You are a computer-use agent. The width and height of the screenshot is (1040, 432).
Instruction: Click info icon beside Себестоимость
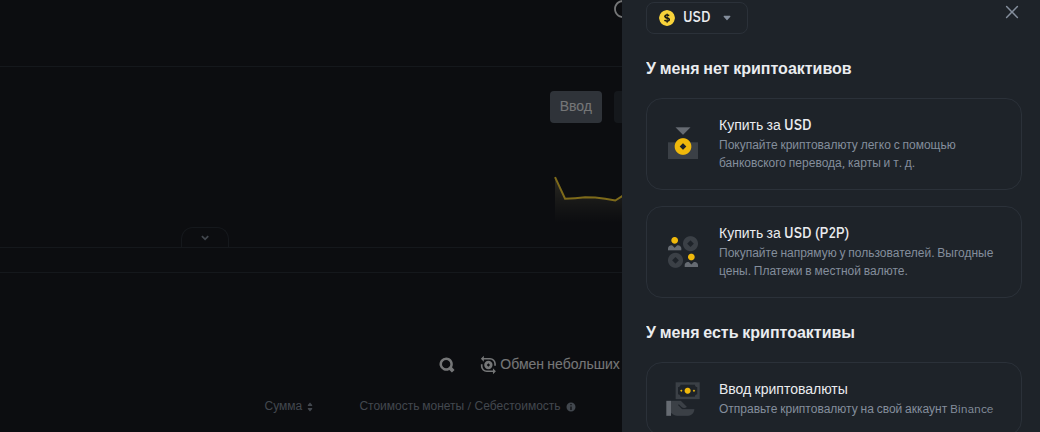pos(571,407)
